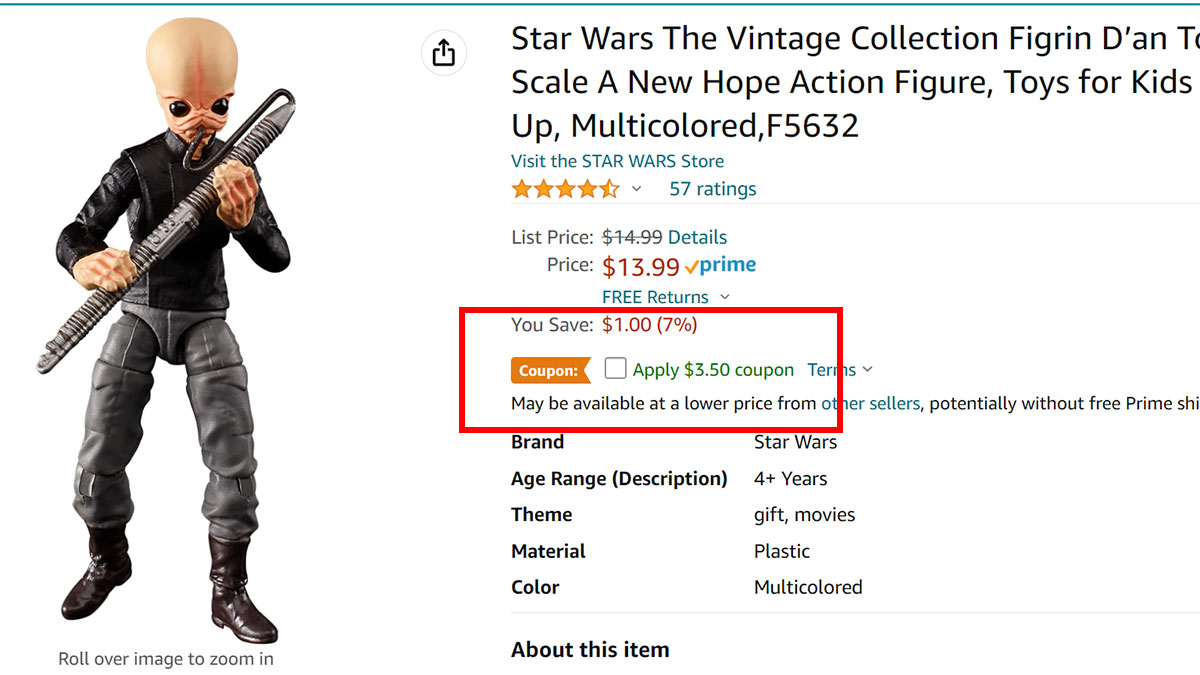Click the green Apply $3.50 coupon label
Viewport: 1200px width, 675px height.
pos(713,370)
